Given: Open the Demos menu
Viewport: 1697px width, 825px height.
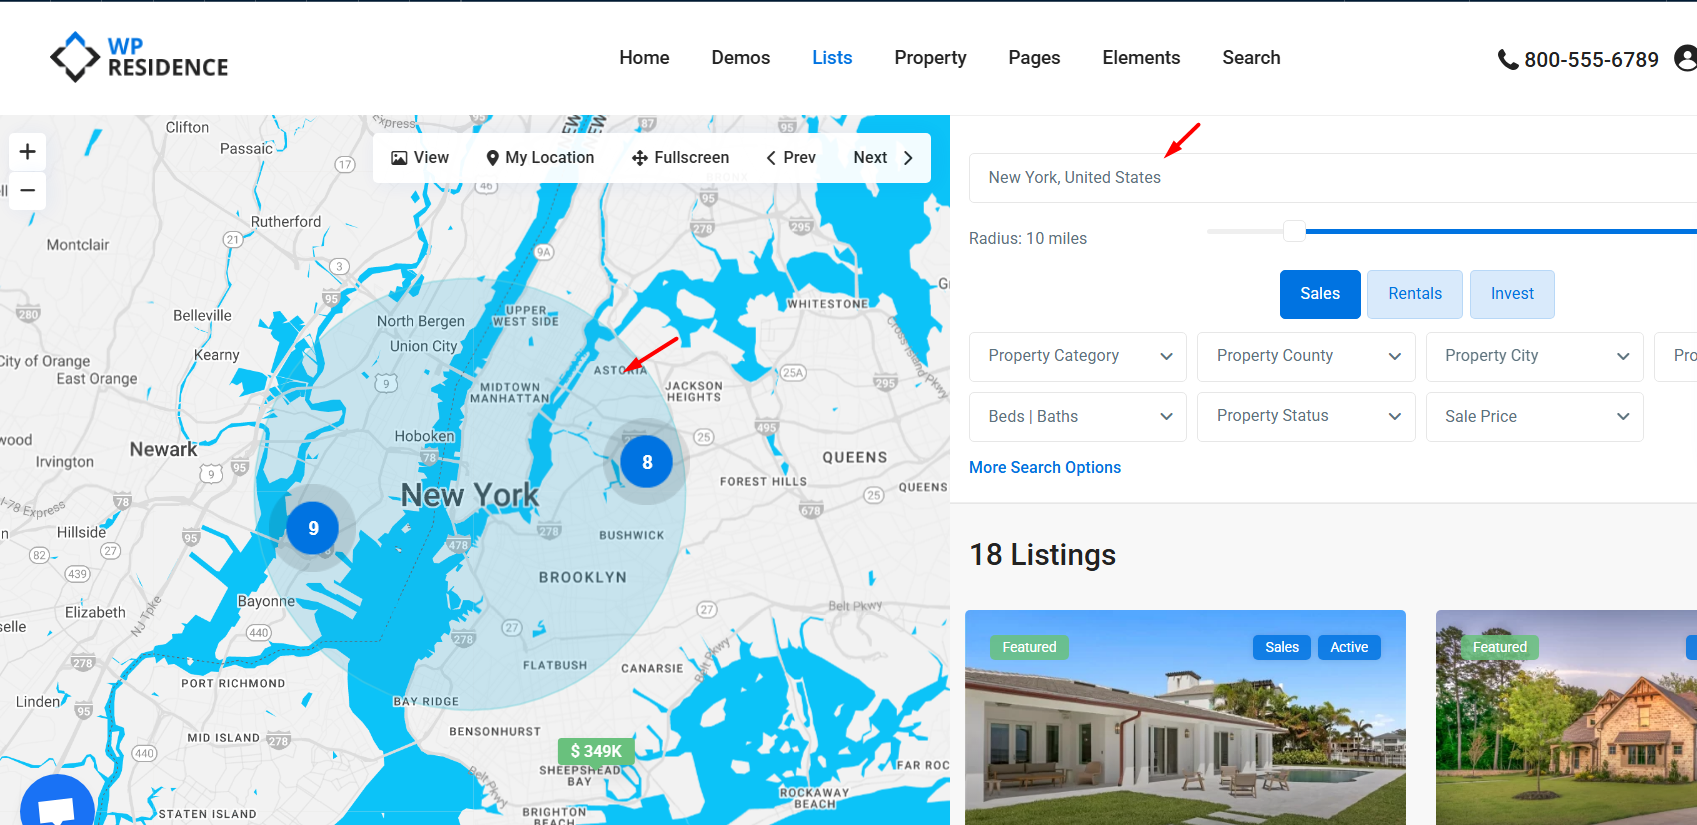Looking at the screenshot, I should pyautogui.click(x=740, y=58).
